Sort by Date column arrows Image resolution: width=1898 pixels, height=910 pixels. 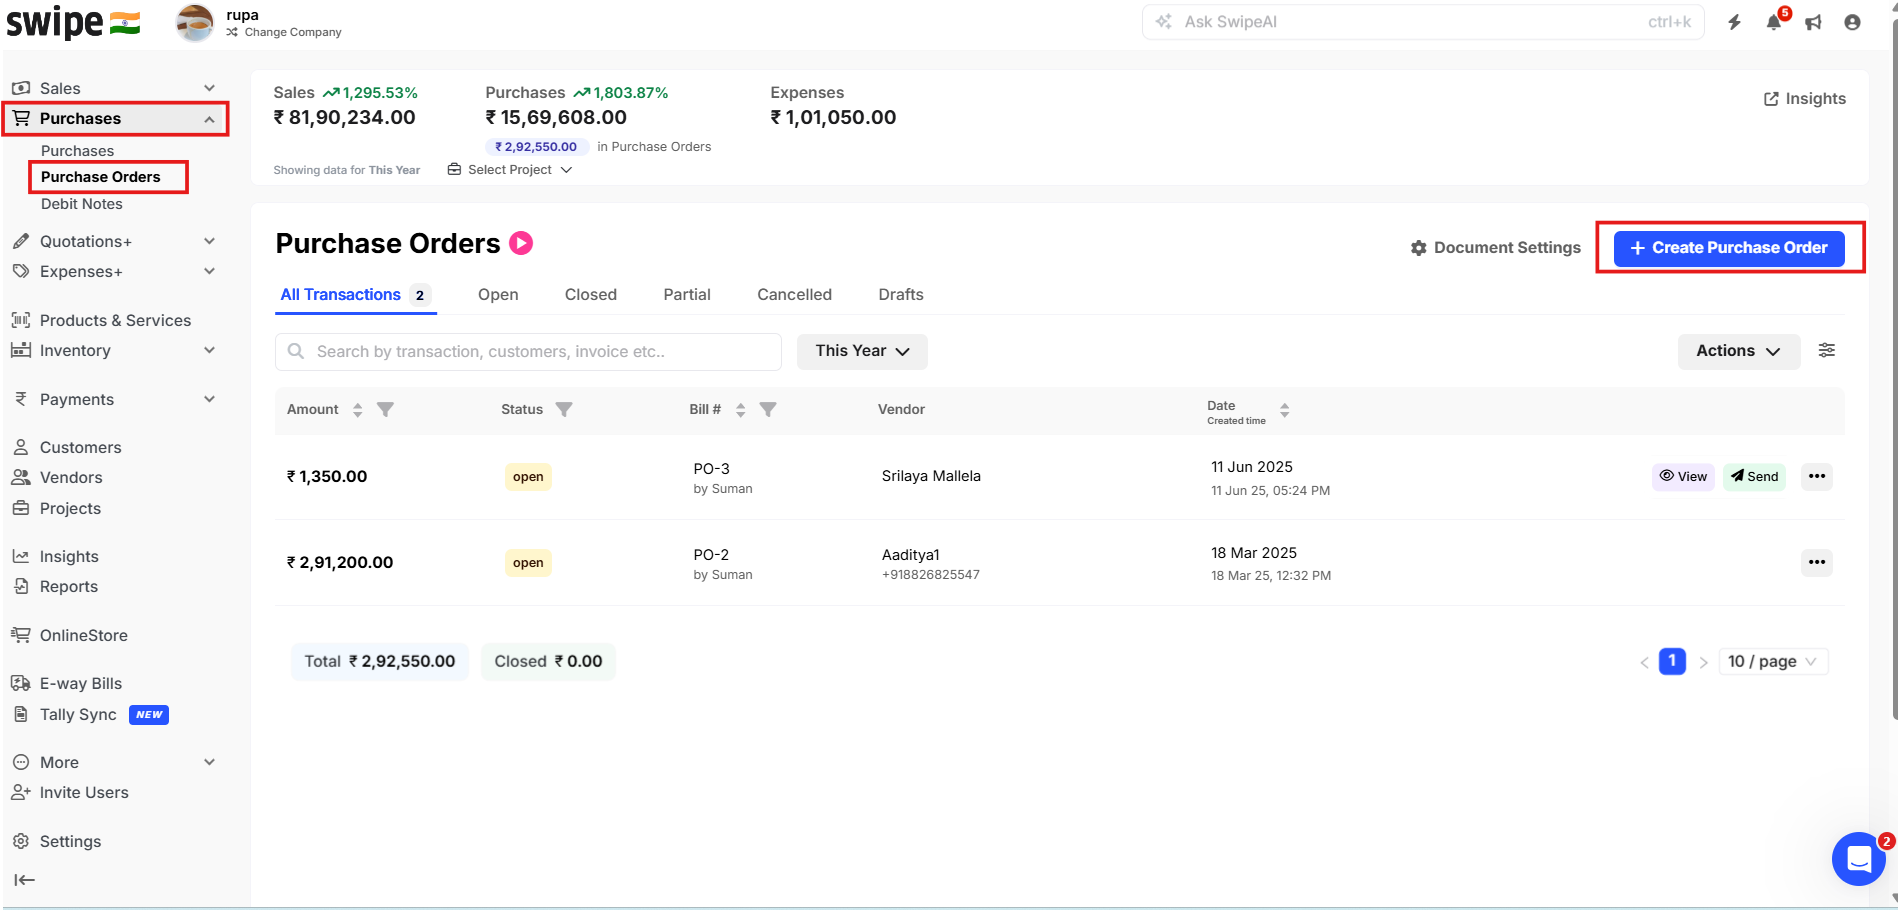pos(1284,409)
